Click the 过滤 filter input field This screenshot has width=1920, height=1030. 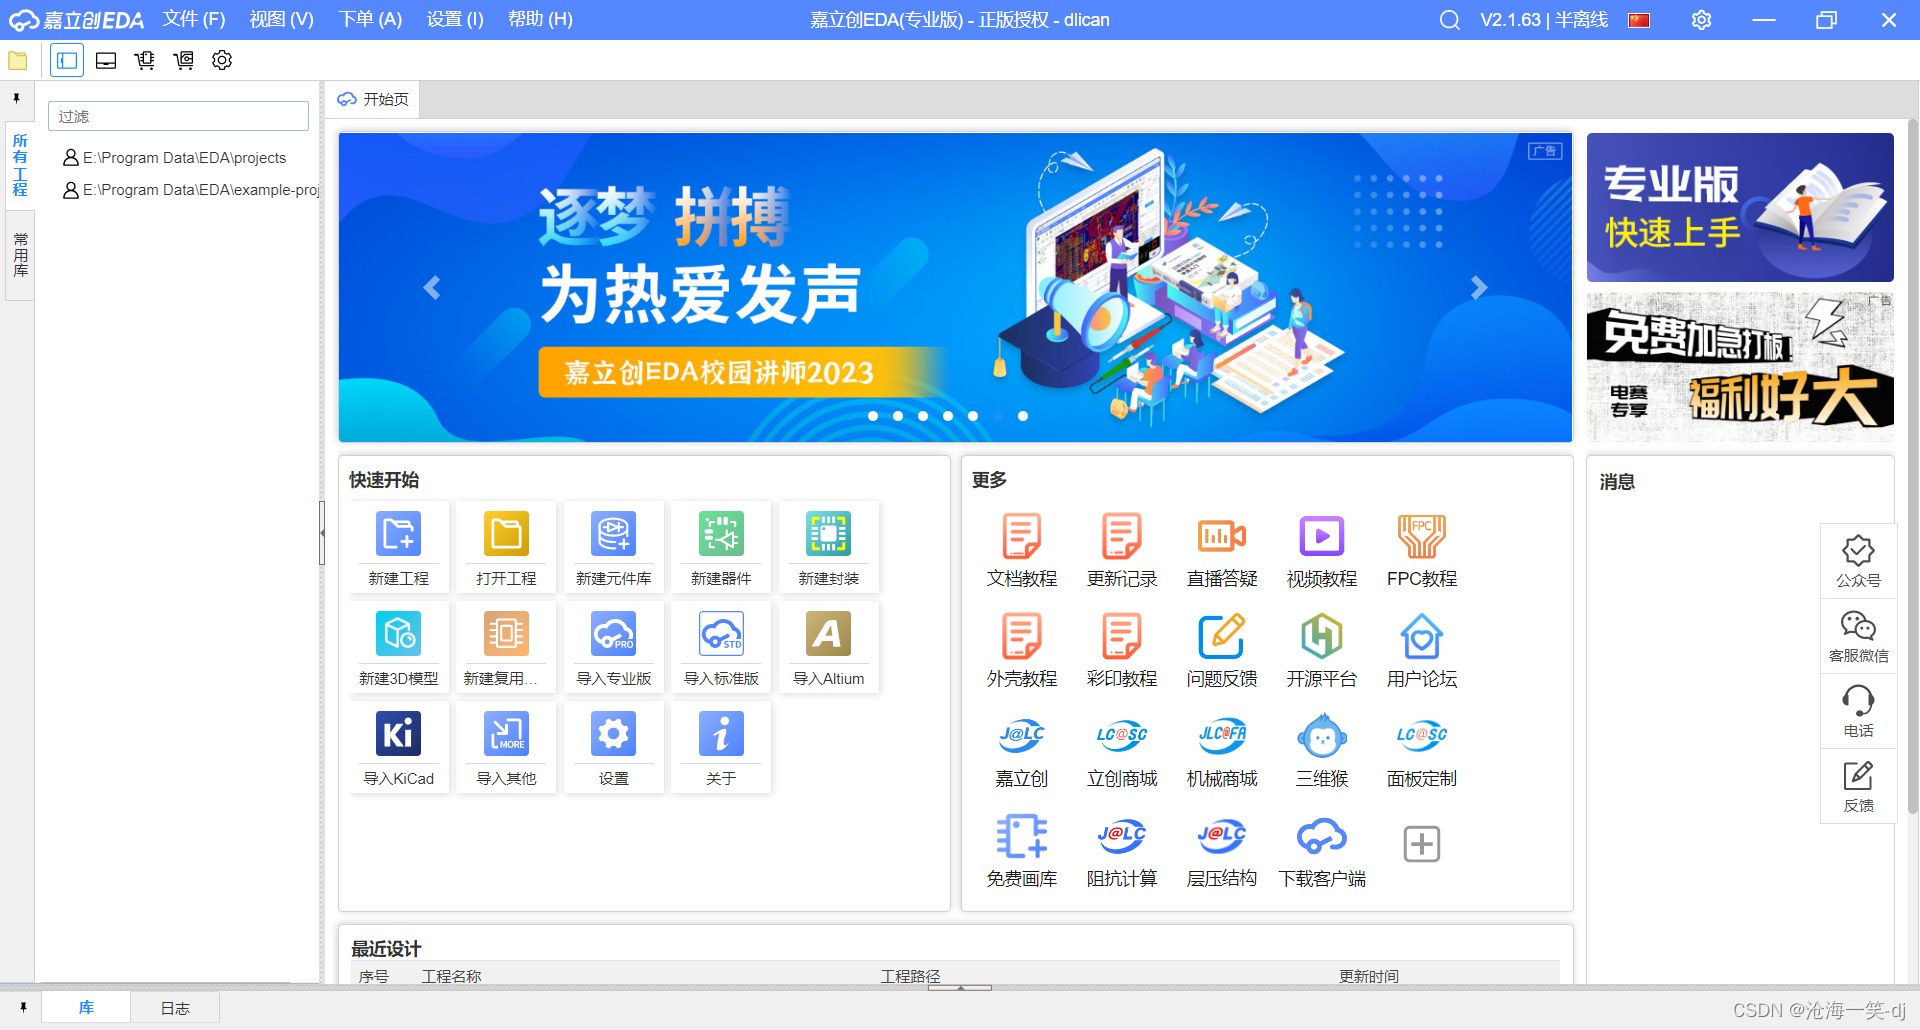178,116
